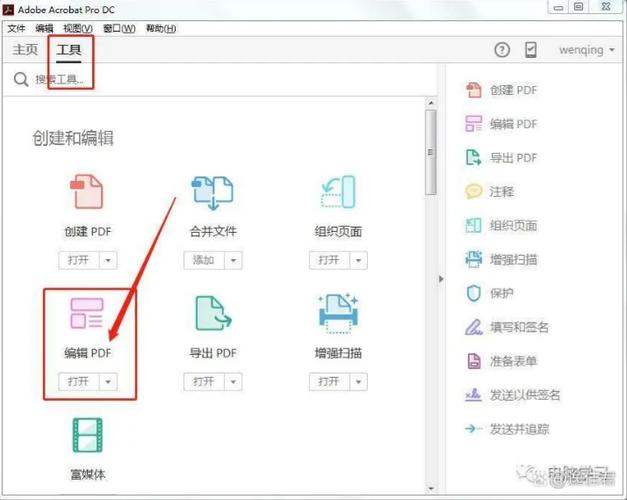Click the Adobe Acrobat title bar logo
Viewport: 627px width, 500px height.
coord(8,9)
